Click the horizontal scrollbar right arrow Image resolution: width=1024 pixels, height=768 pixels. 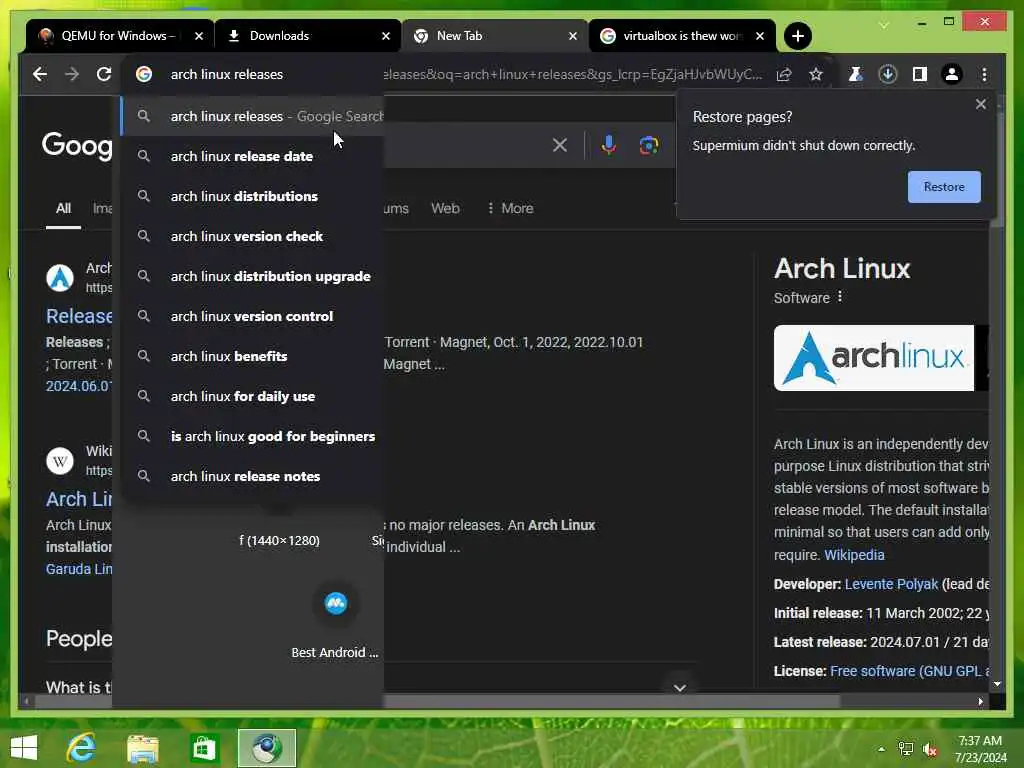(x=980, y=701)
